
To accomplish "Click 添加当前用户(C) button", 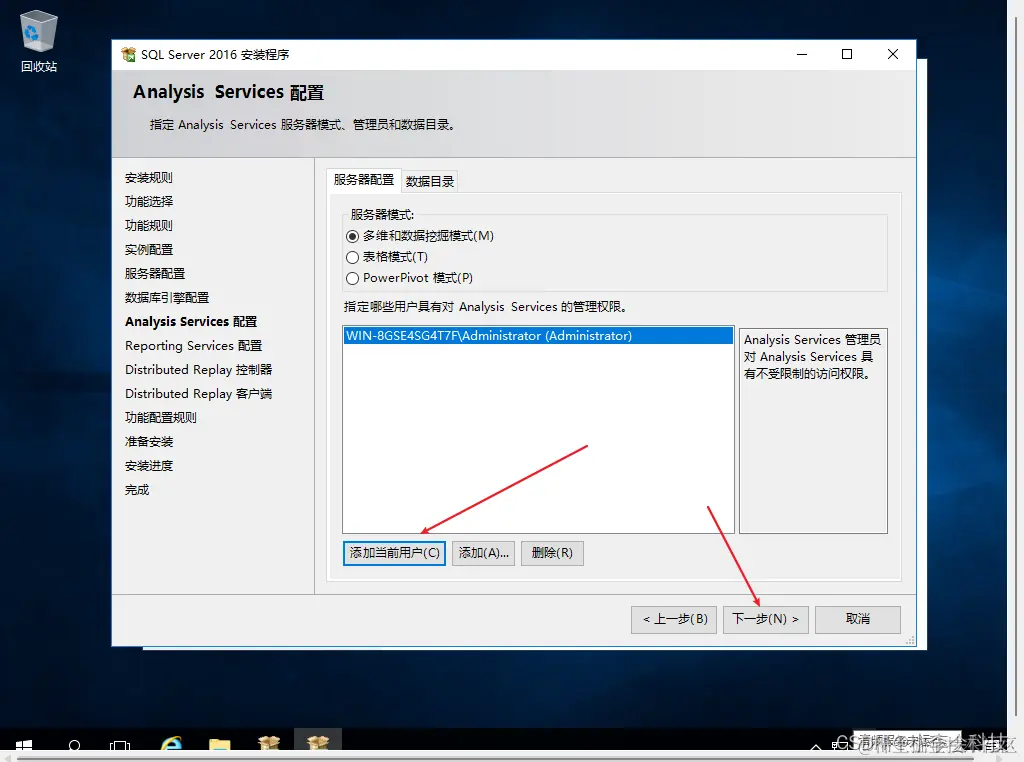I will click(x=394, y=553).
